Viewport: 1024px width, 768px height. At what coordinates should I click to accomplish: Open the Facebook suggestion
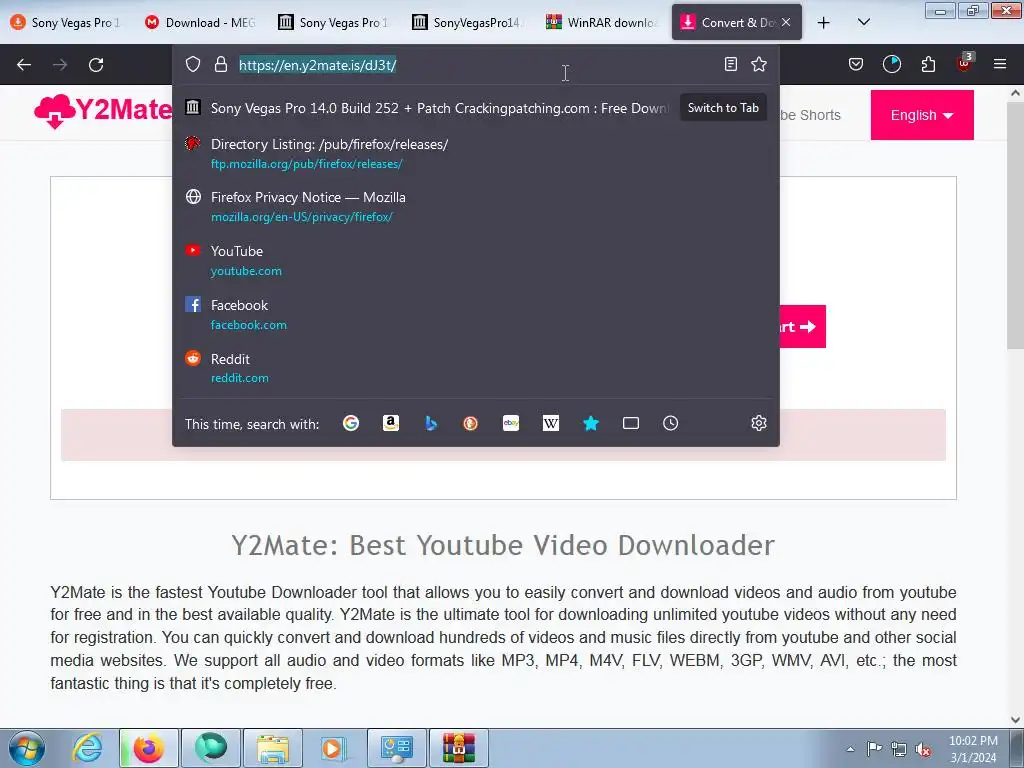[475, 314]
